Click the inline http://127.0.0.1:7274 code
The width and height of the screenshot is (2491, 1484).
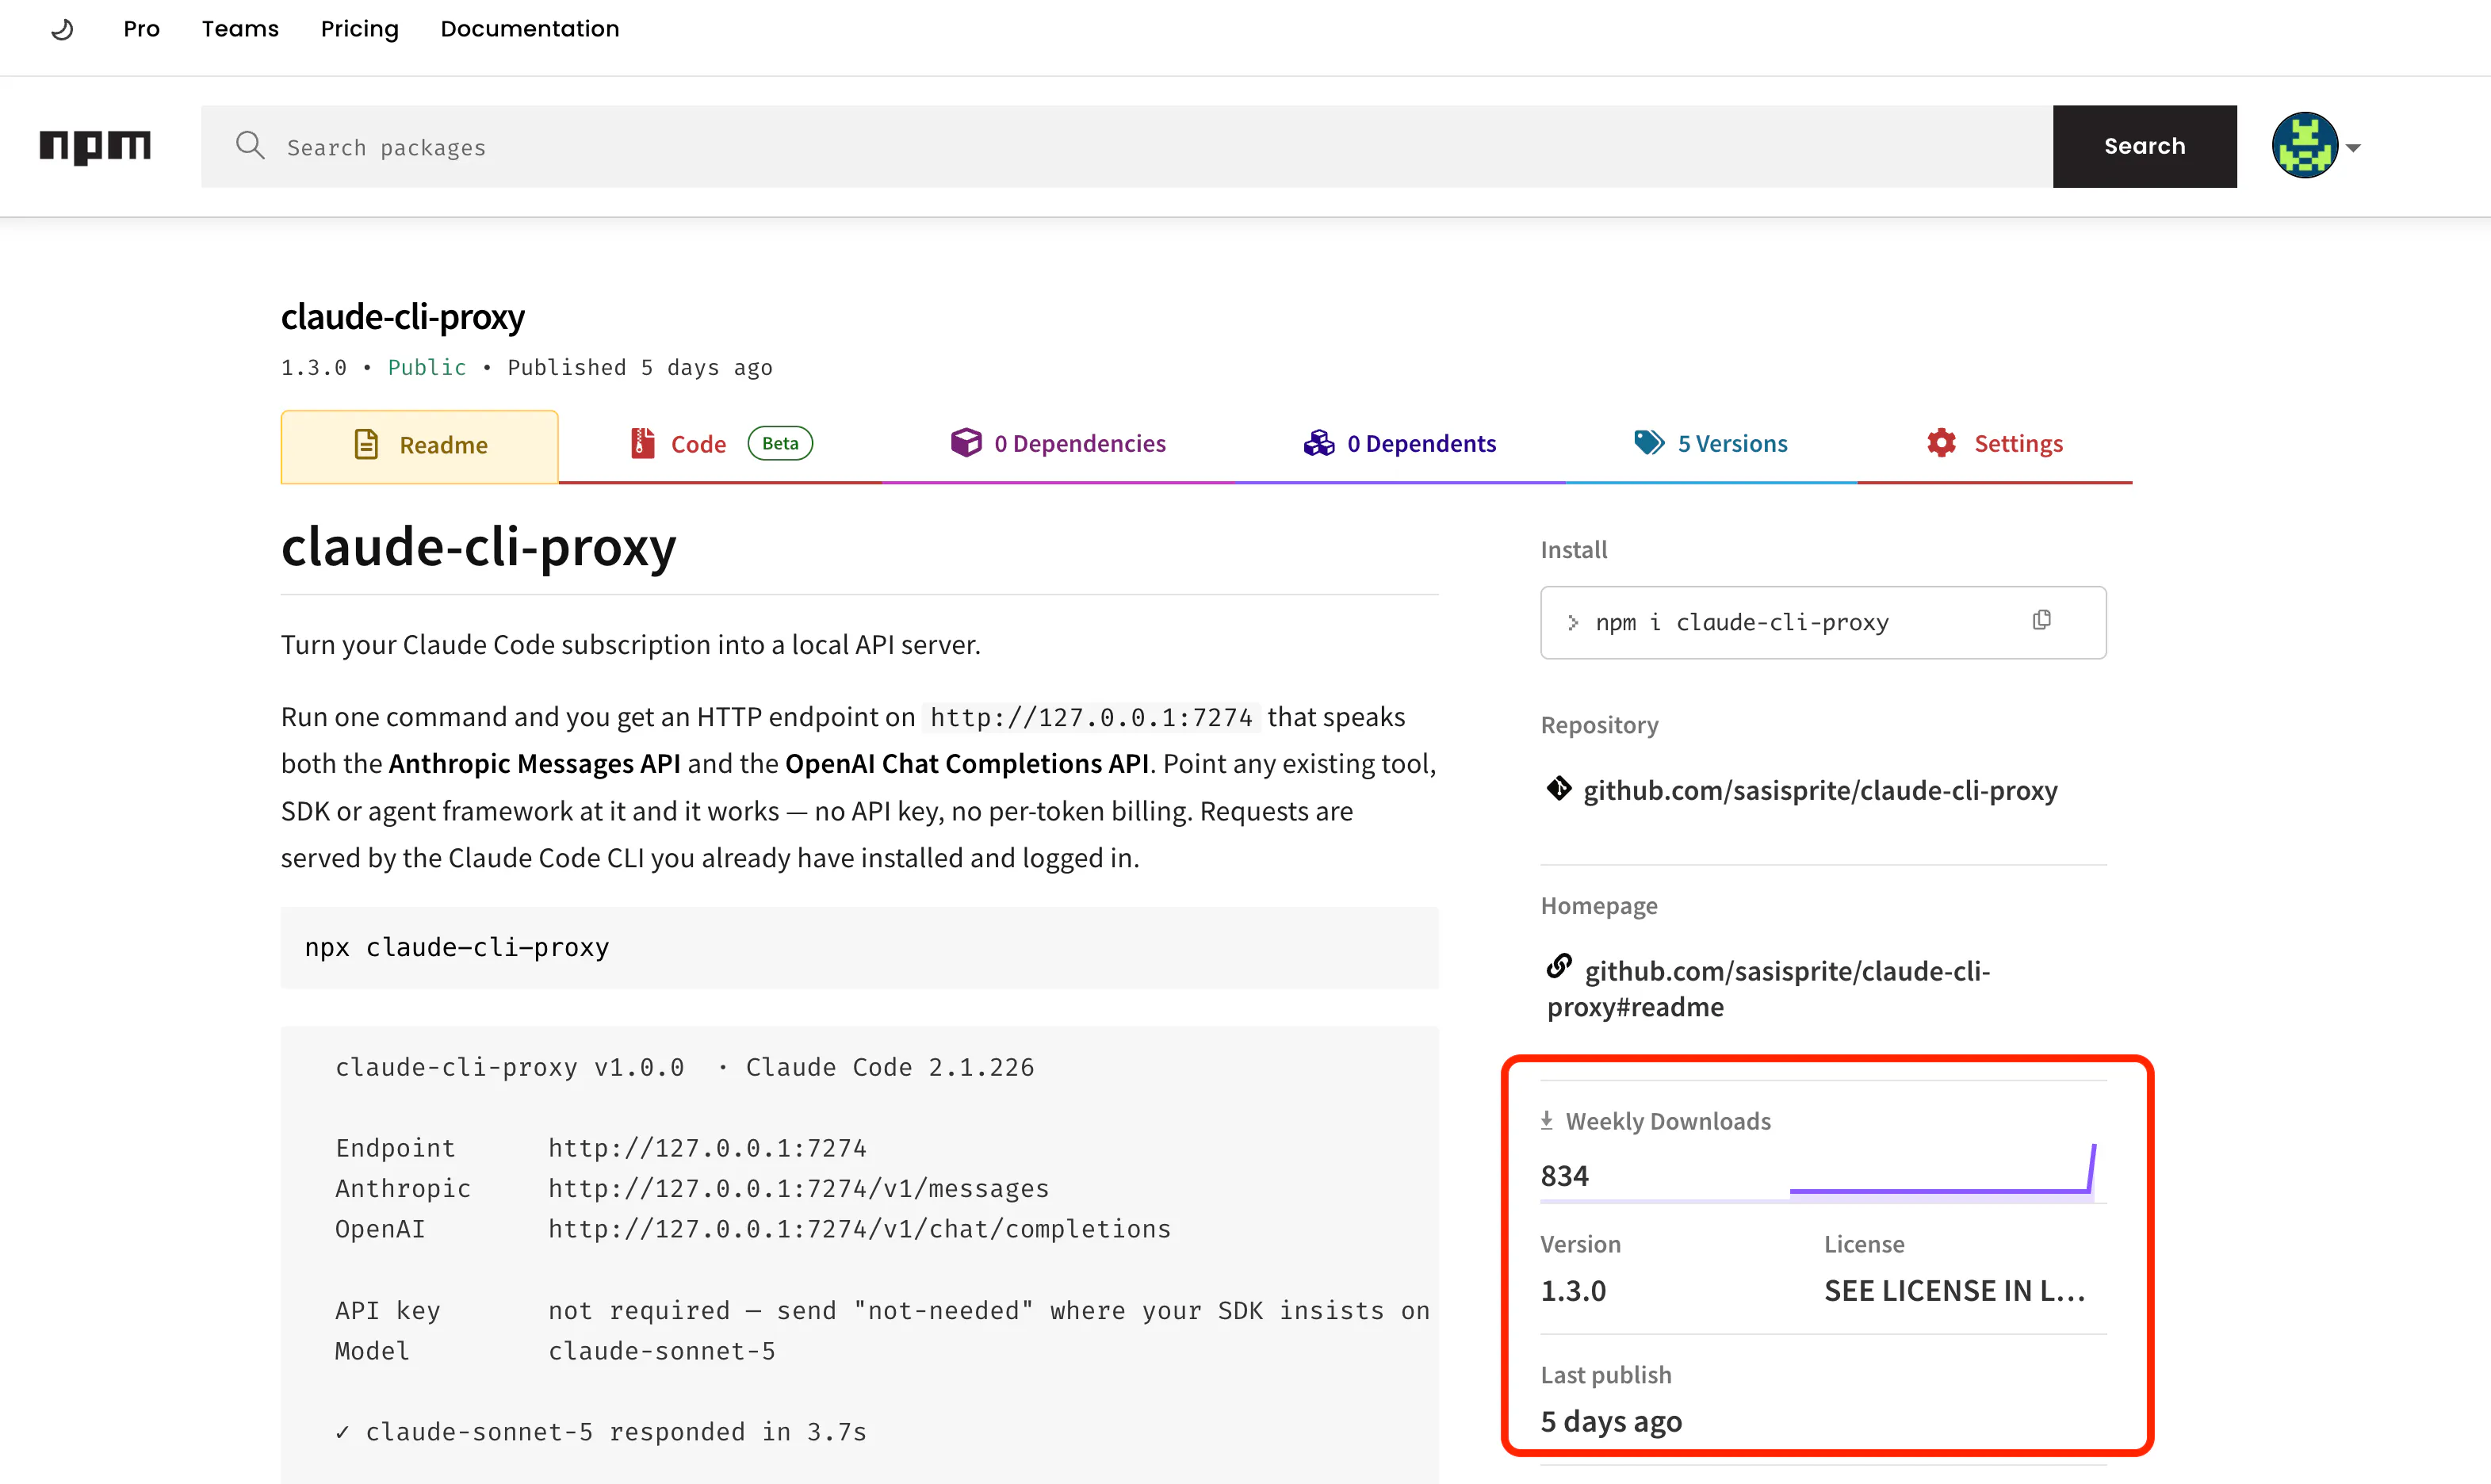(1091, 717)
